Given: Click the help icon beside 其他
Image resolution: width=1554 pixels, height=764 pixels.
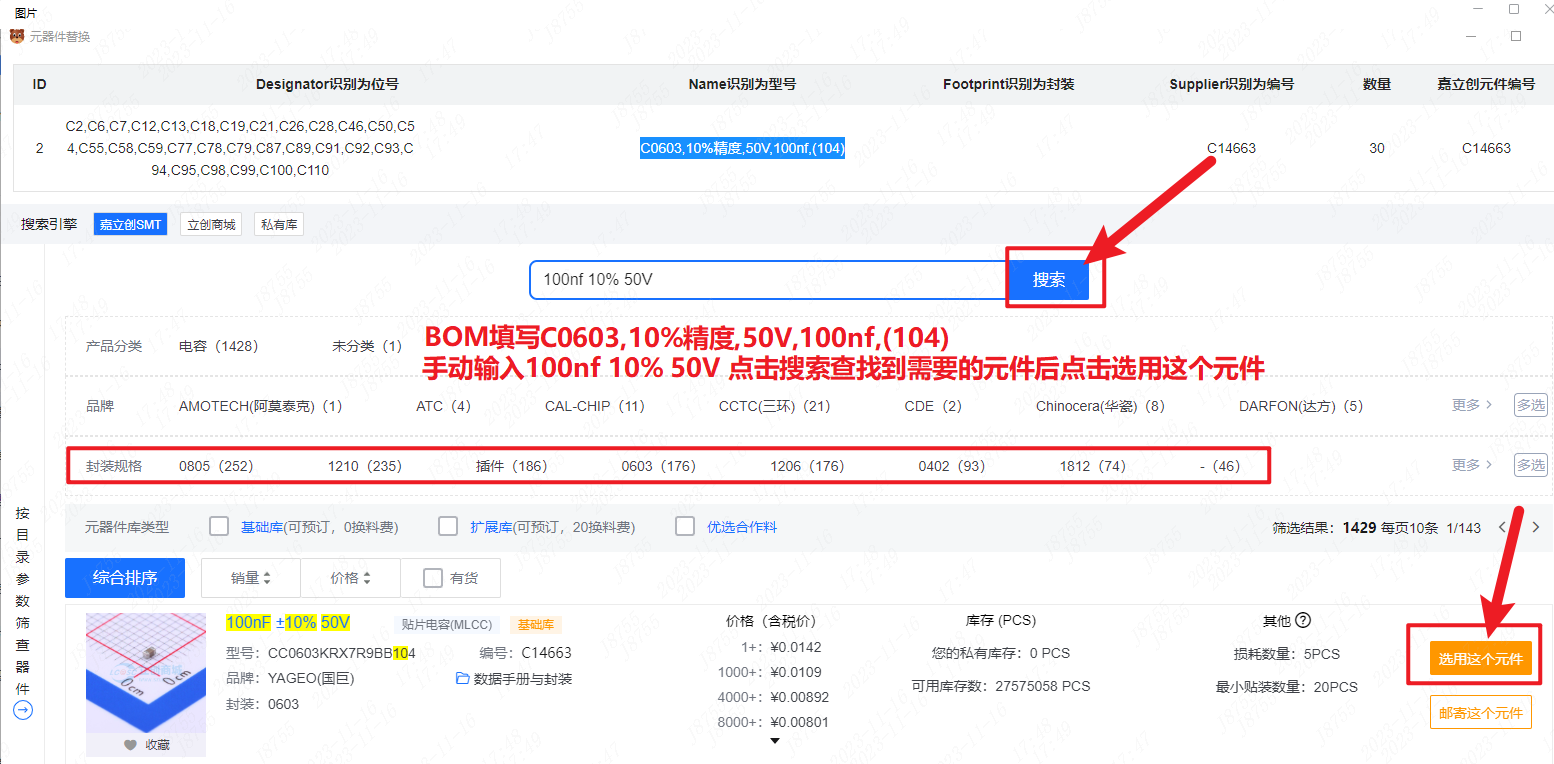Looking at the screenshot, I should (1302, 620).
